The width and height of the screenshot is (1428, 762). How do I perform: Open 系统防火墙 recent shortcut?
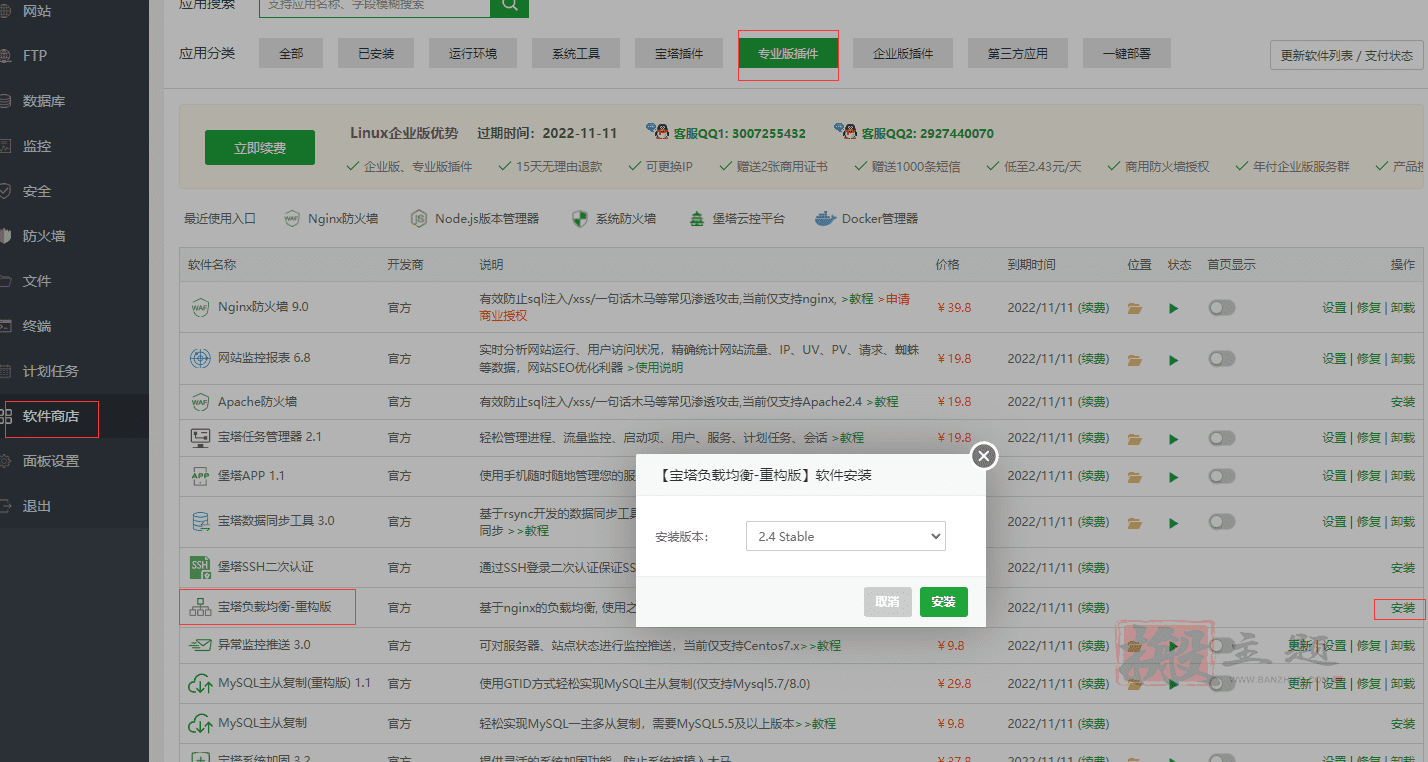coord(613,218)
